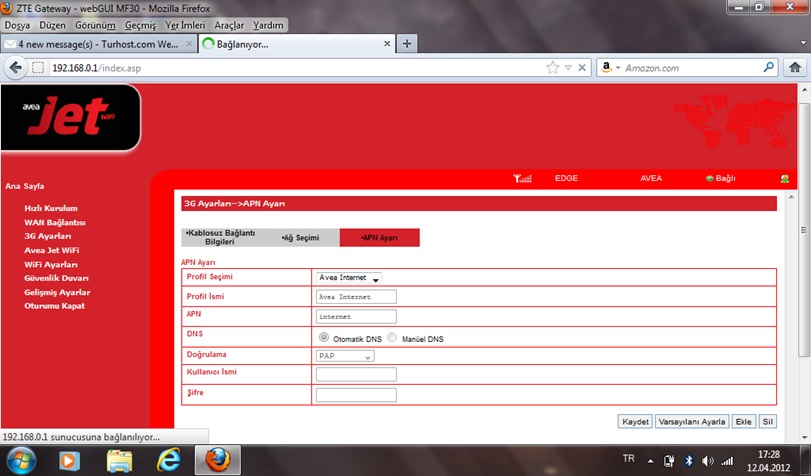Click Oturumu Kapat to log out
Viewport: 811px width, 476px height.
54,306
